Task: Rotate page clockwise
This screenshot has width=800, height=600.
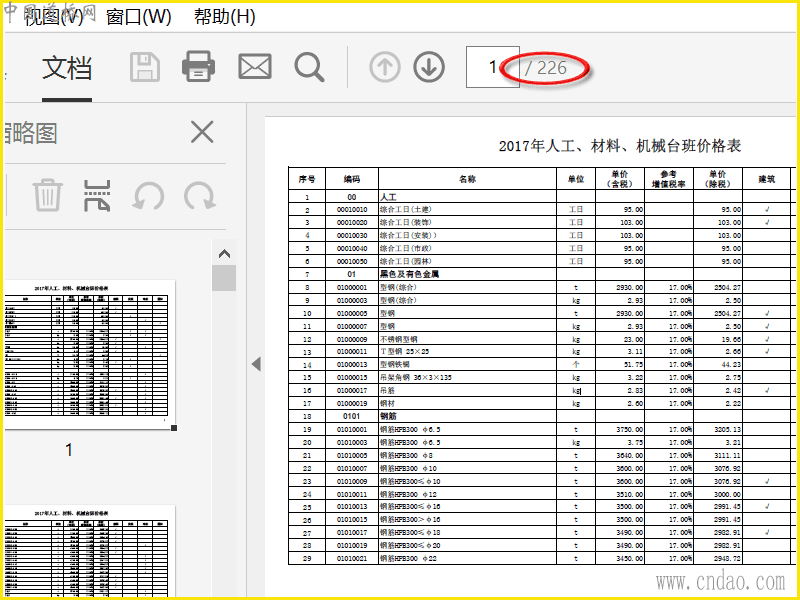Action: [199, 196]
